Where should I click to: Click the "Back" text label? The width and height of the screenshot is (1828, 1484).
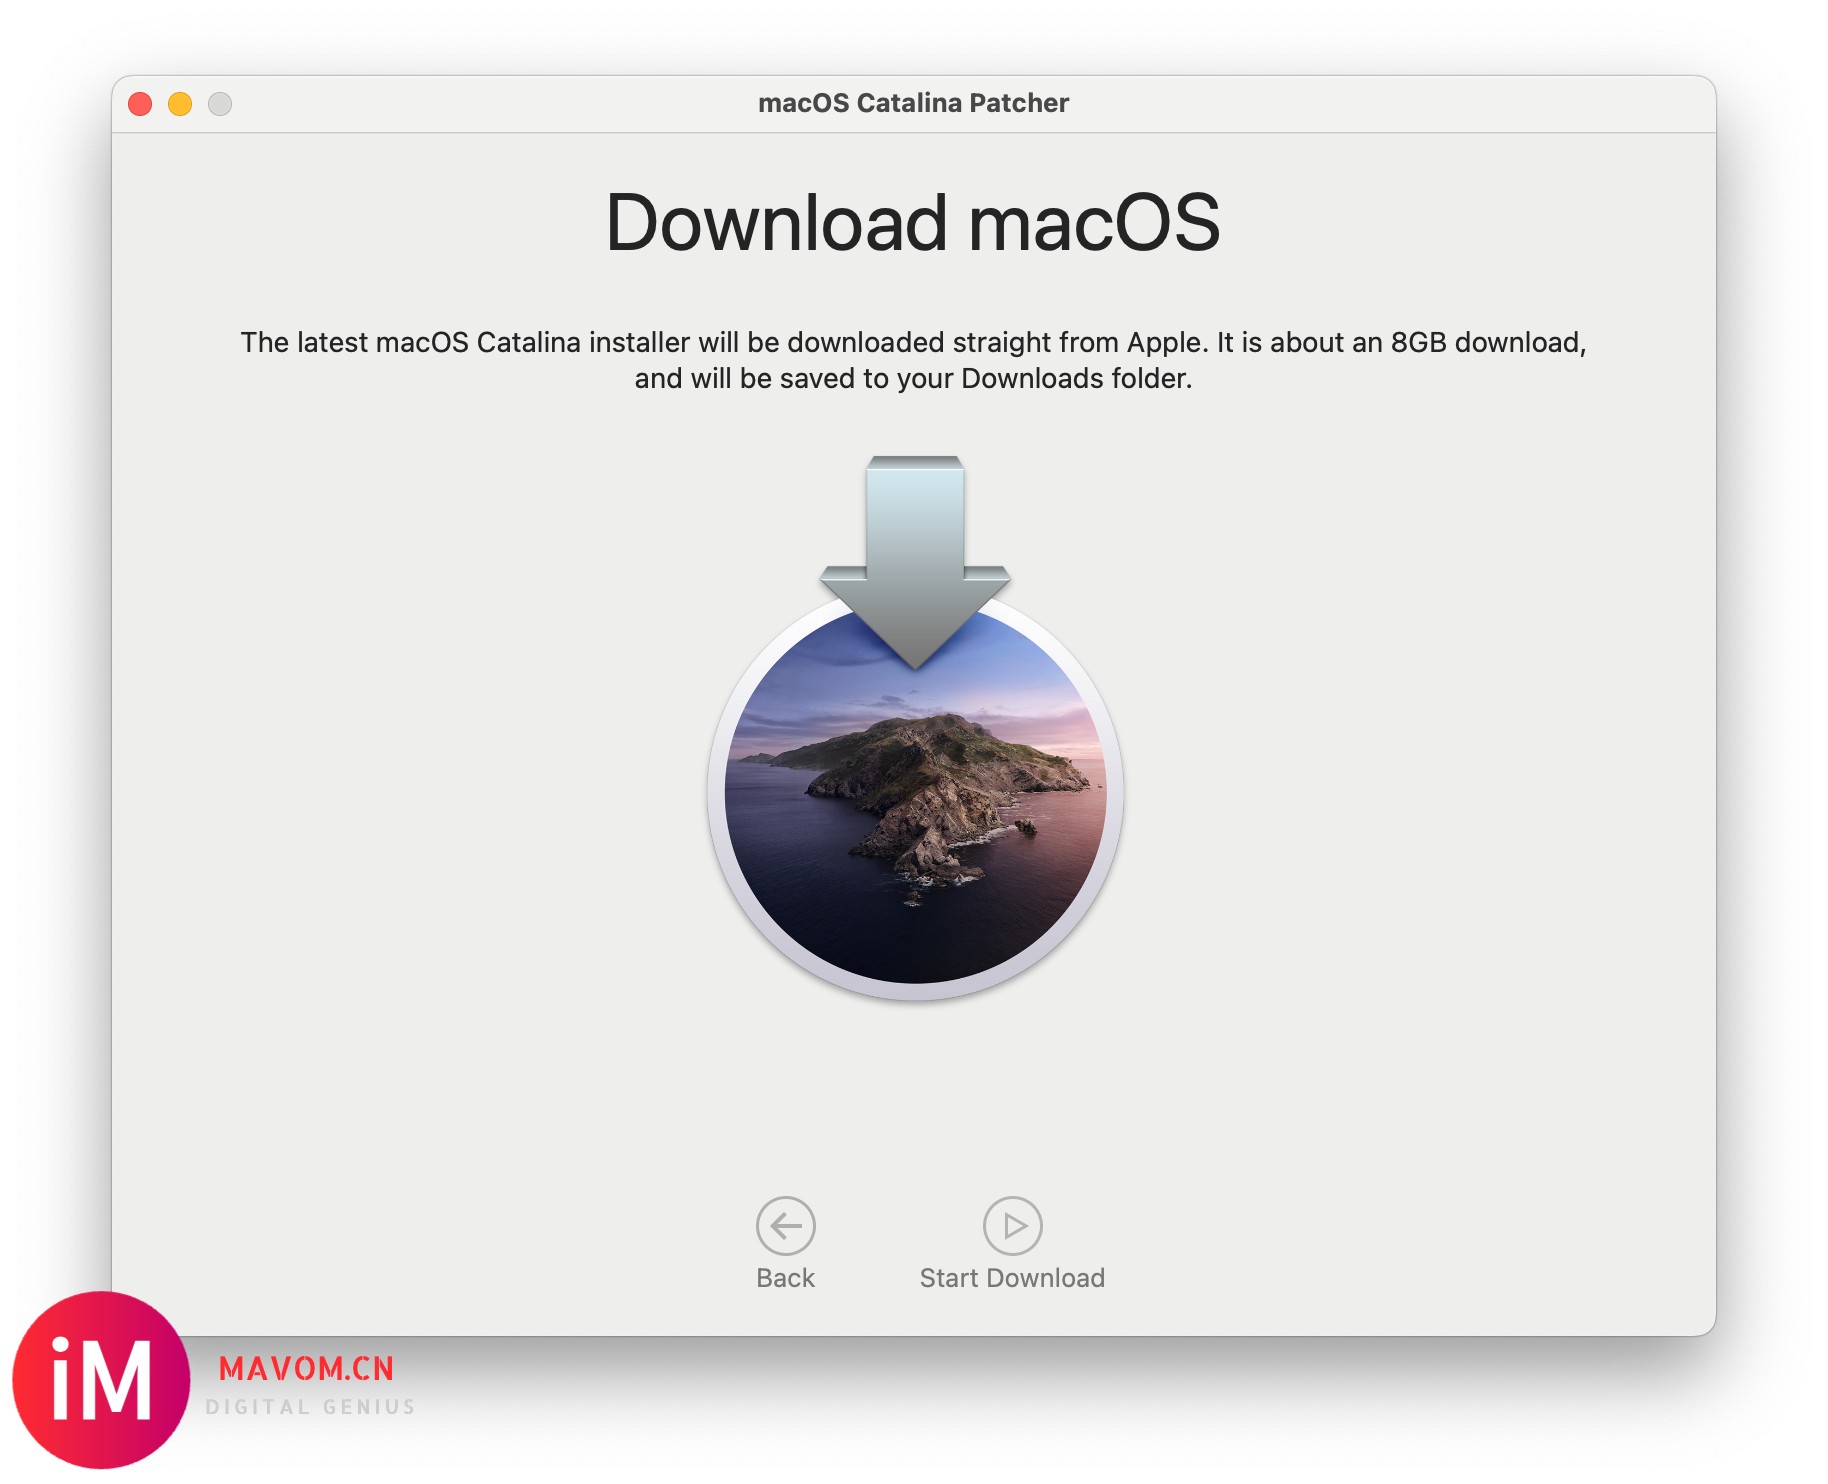click(x=785, y=1278)
